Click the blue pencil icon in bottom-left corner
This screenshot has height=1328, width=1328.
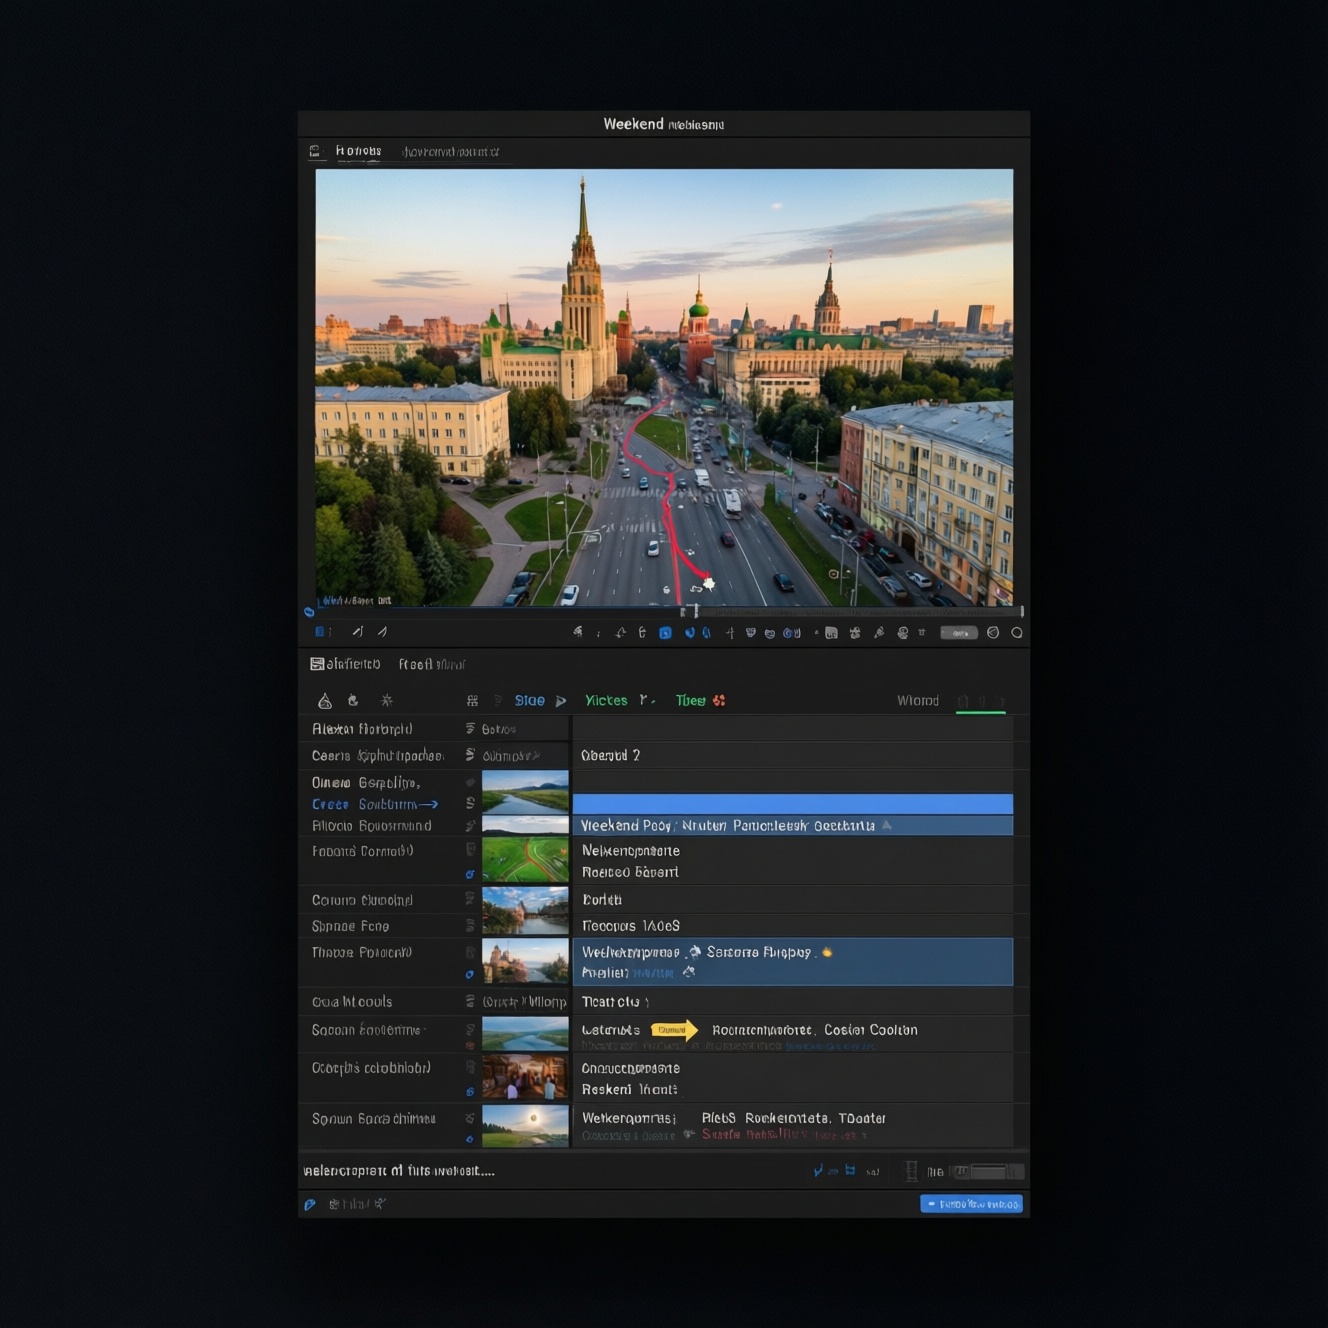tap(310, 1205)
